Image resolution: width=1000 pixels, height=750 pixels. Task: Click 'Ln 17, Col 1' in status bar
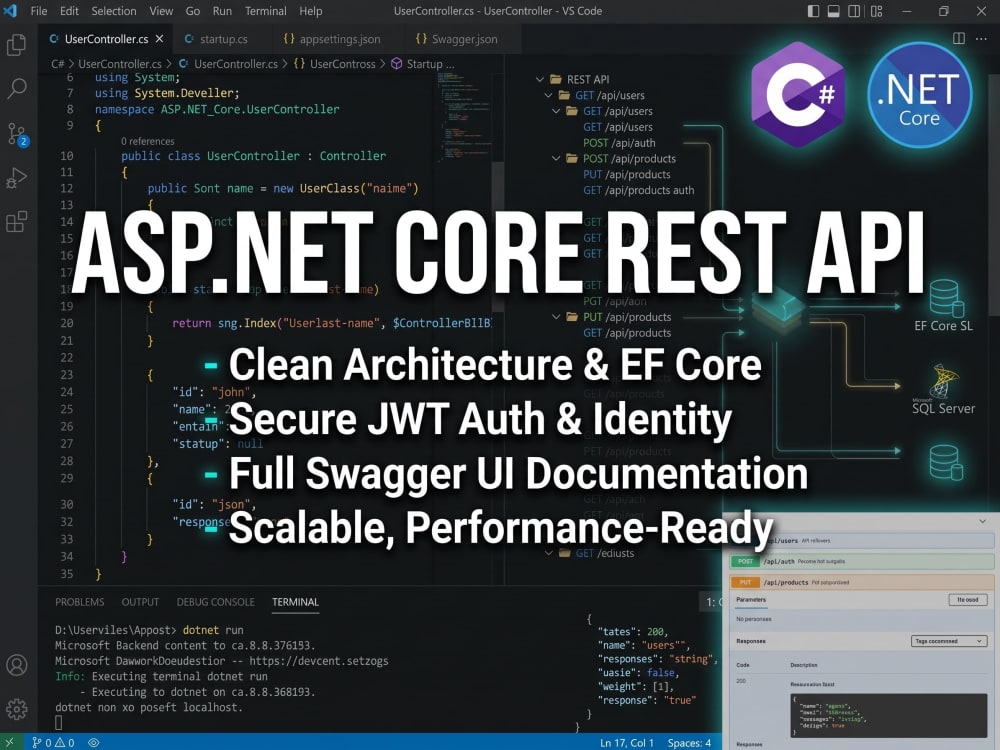(x=627, y=743)
